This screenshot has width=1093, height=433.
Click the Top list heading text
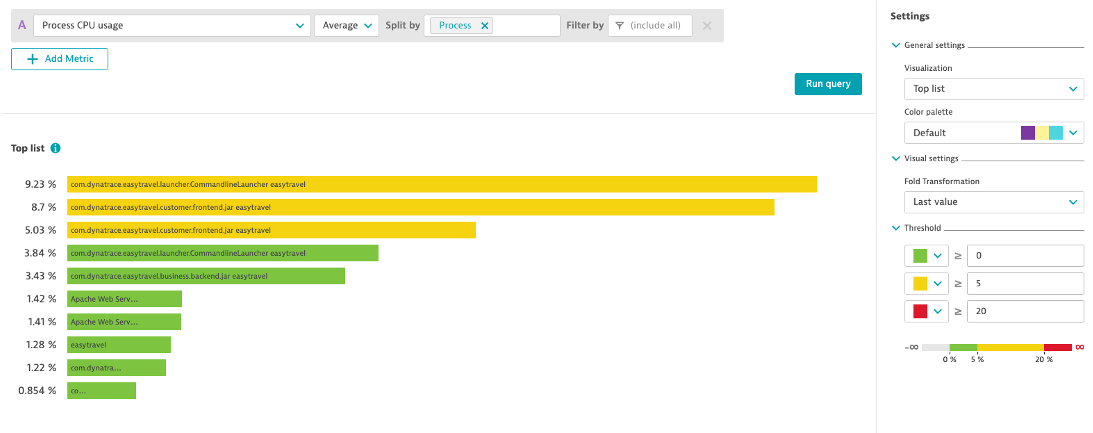[x=28, y=149]
